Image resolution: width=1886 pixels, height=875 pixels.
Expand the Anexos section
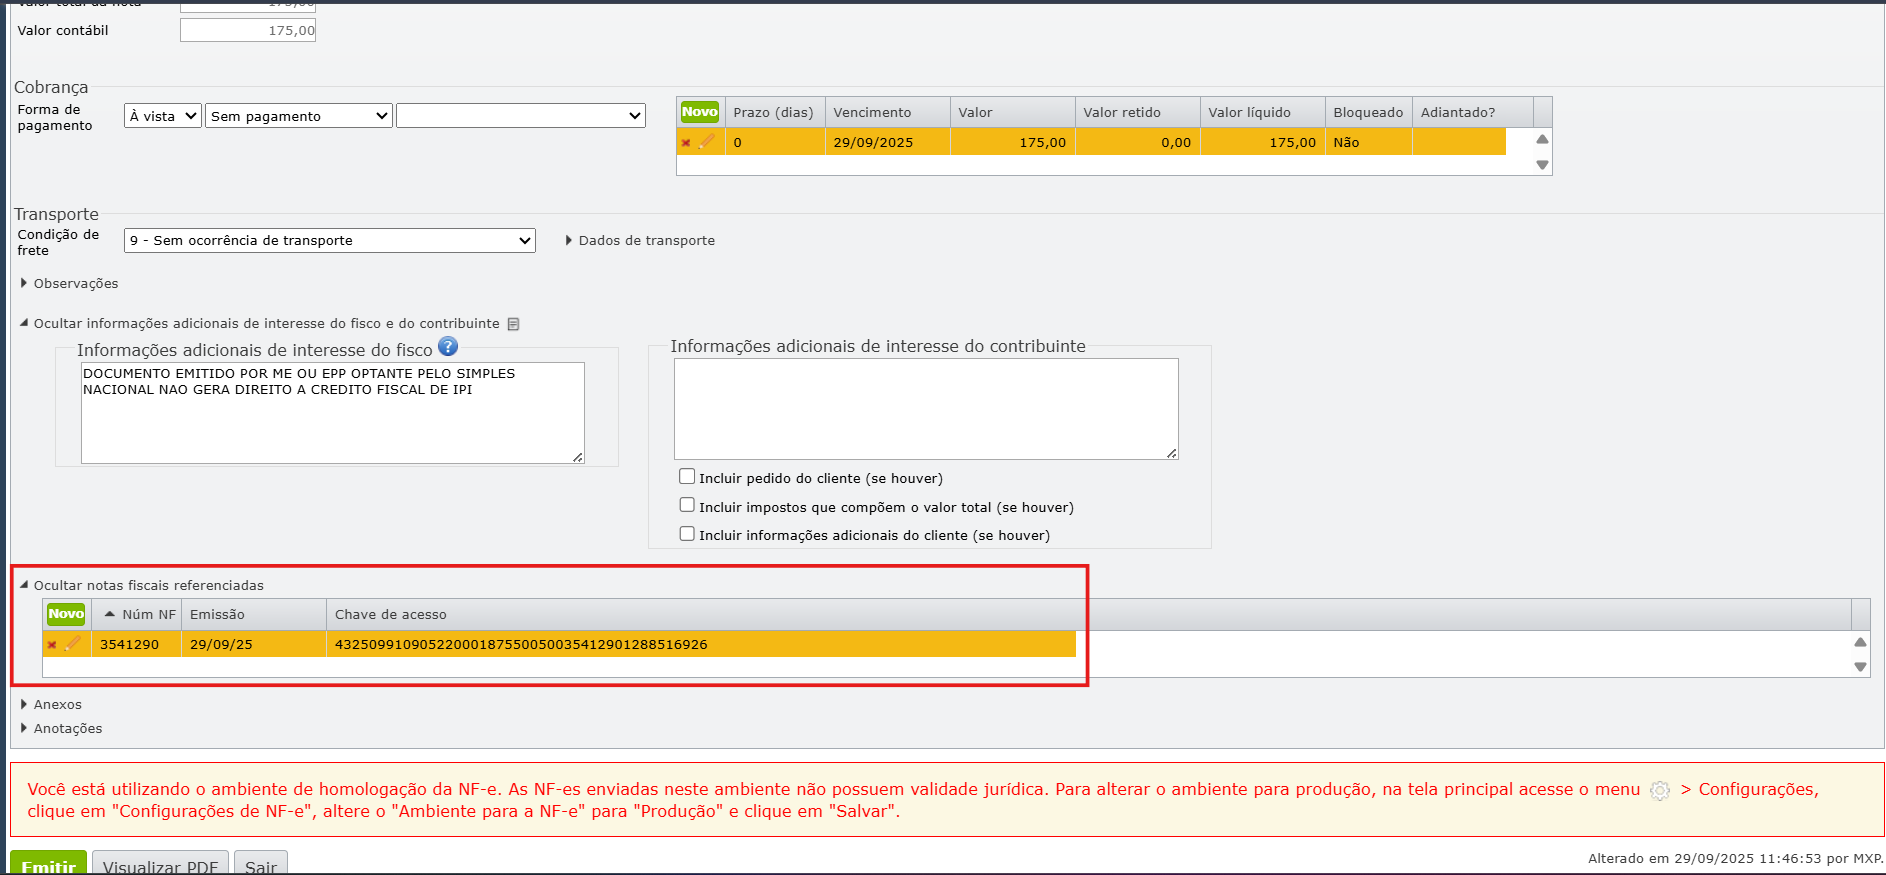coord(51,705)
